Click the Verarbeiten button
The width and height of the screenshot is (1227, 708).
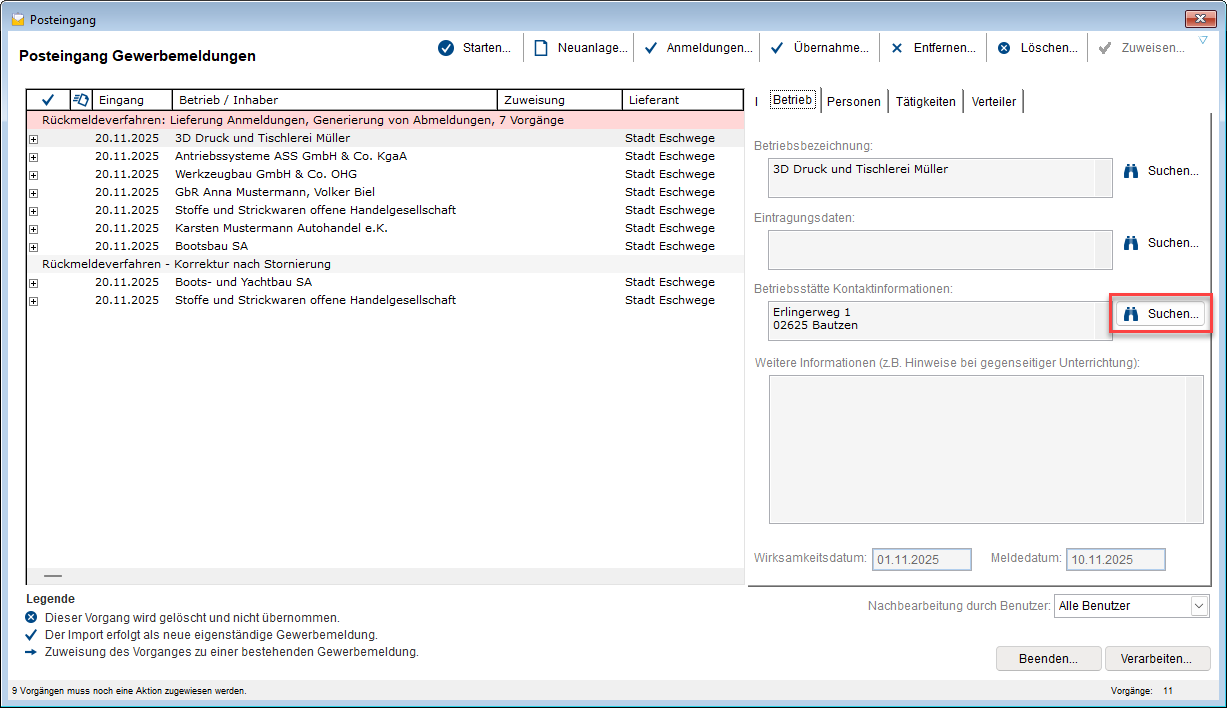[1157, 659]
